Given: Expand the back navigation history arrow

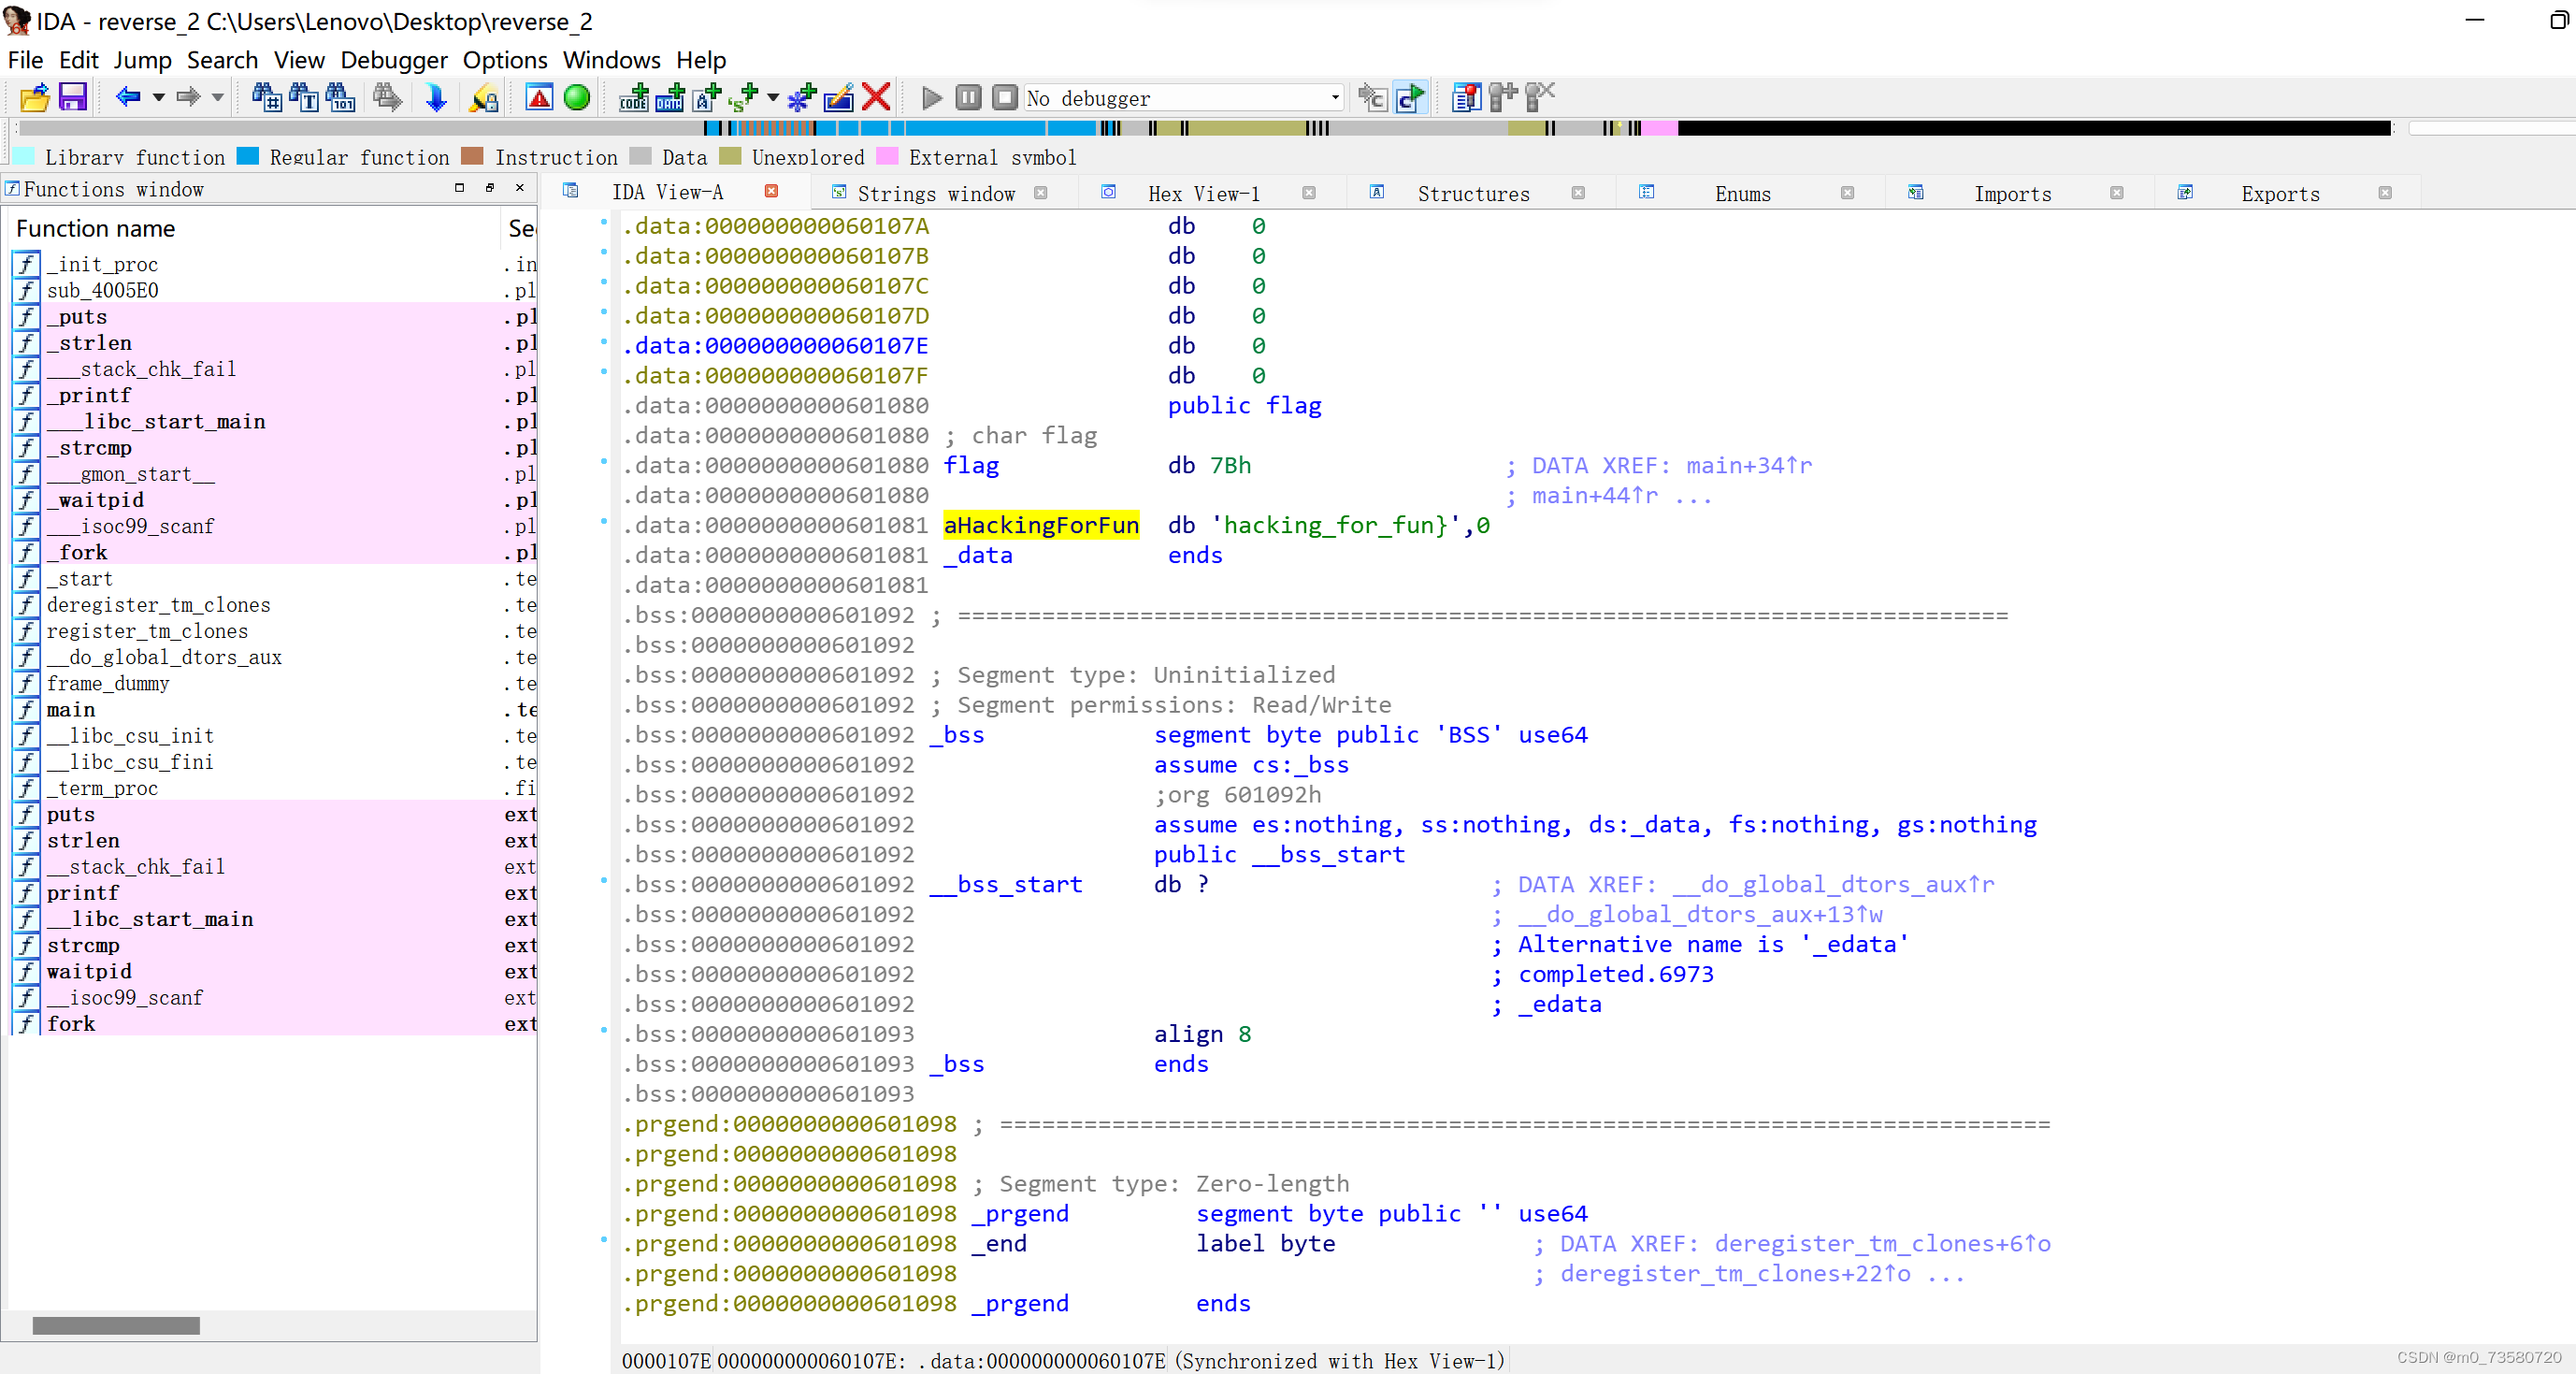Looking at the screenshot, I should tap(157, 97).
